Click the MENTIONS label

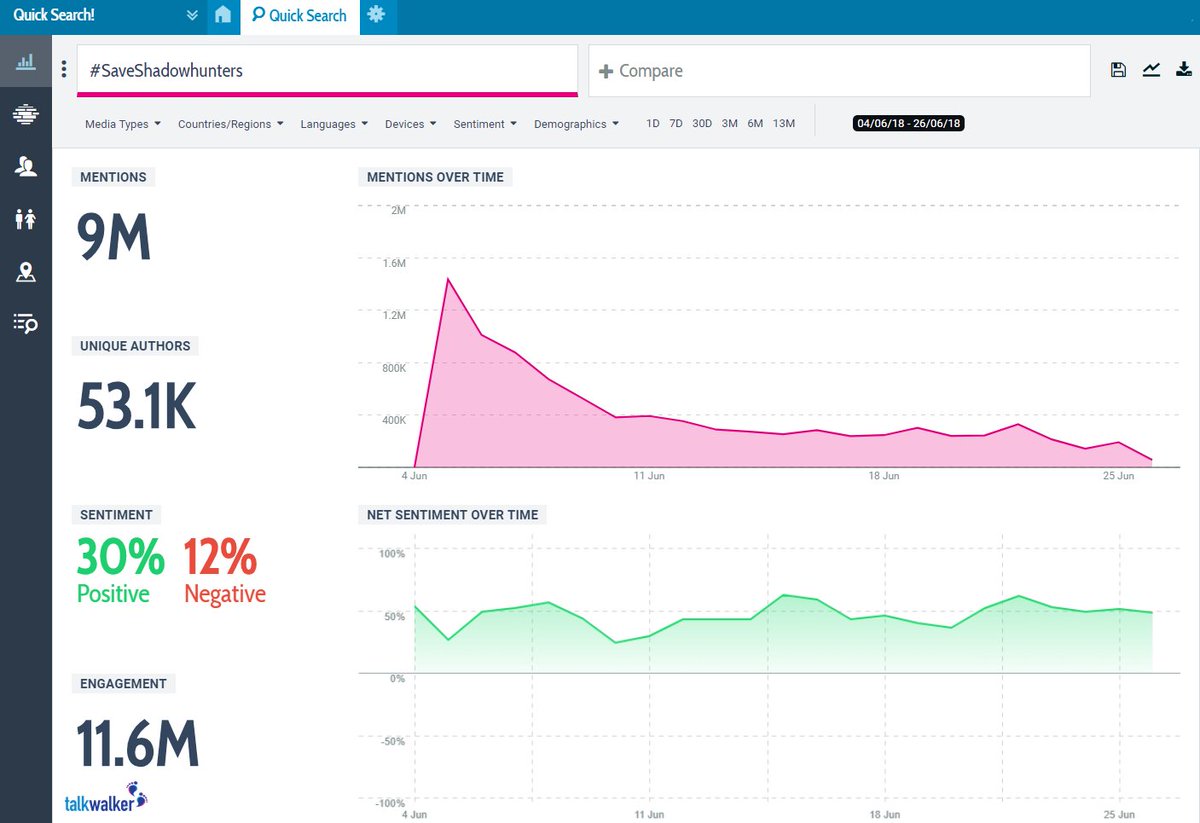pyautogui.click(x=113, y=177)
